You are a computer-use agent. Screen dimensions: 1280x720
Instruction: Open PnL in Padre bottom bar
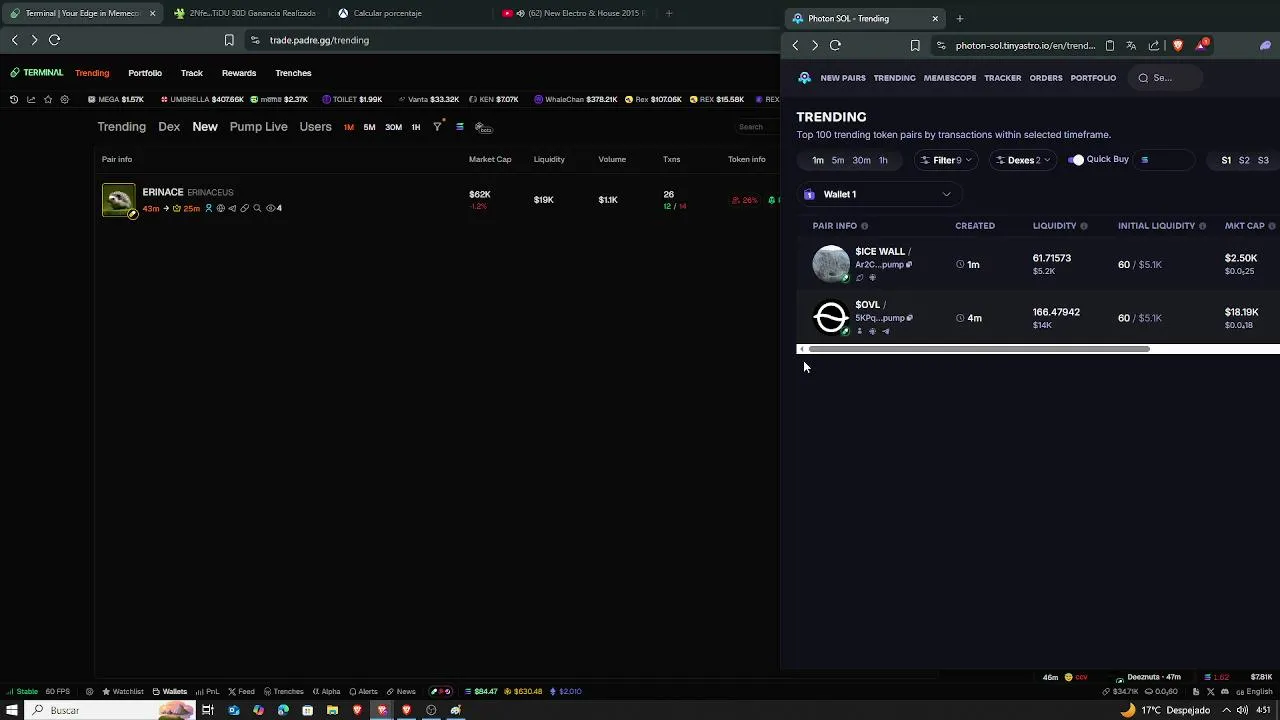pos(208,691)
